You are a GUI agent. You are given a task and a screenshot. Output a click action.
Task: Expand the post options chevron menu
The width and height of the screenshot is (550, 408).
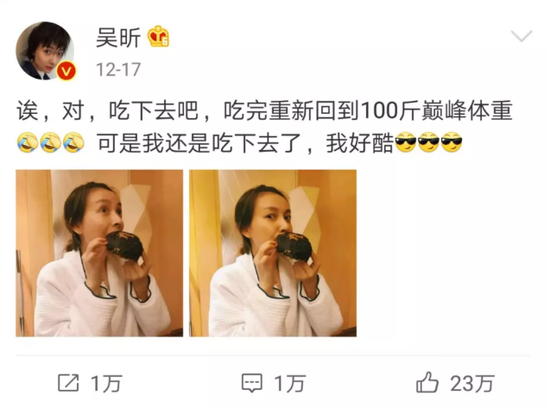point(521,36)
